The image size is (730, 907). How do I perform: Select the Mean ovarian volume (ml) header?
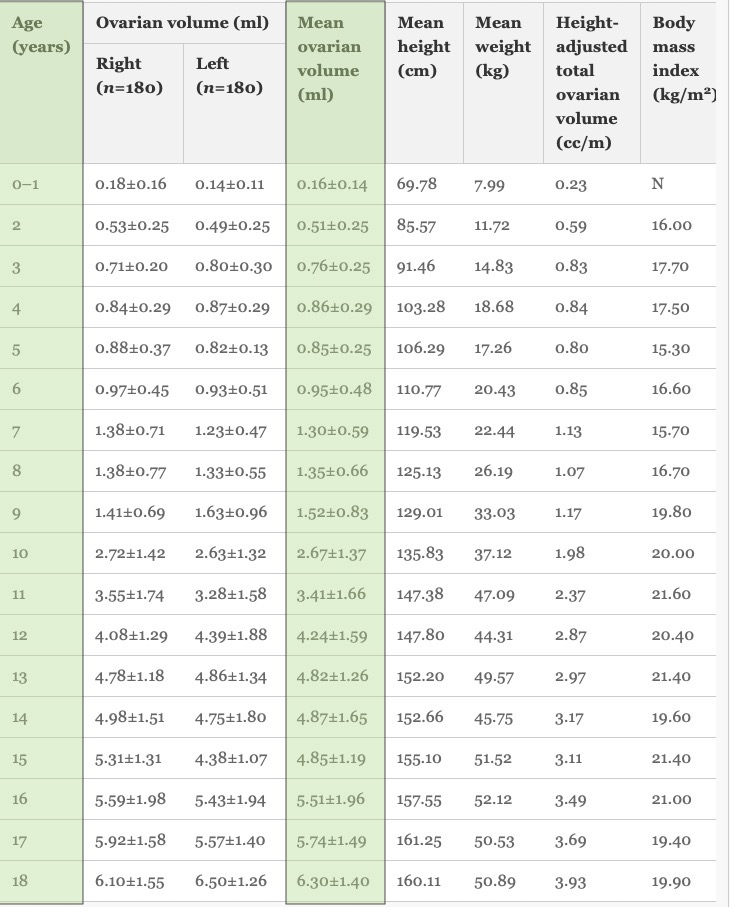(x=335, y=82)
